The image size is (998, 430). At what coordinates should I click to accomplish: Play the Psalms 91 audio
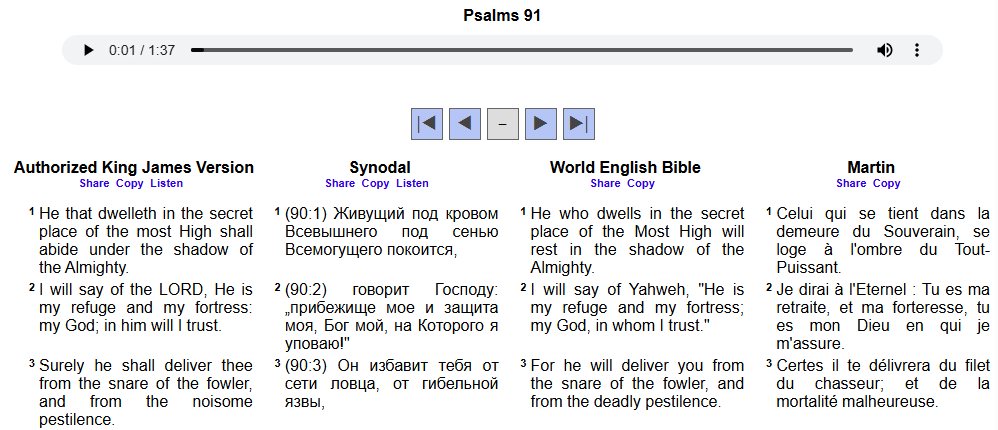pos(88,50)
